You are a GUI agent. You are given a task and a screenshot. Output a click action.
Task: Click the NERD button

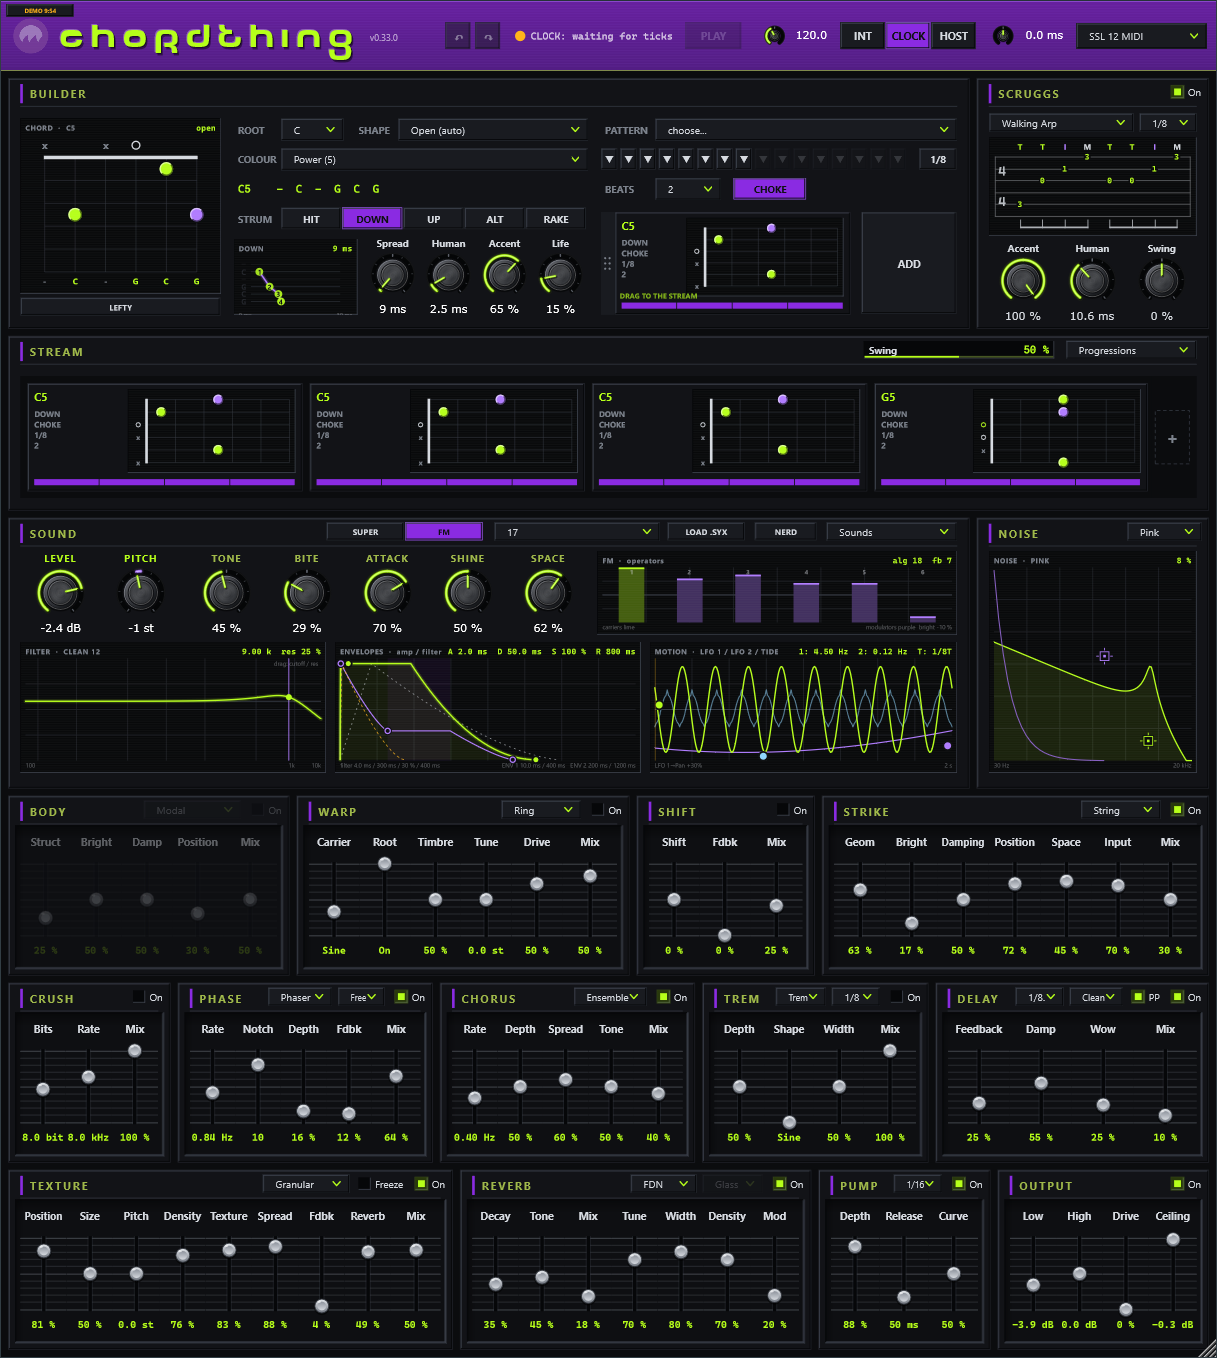(786, 532)
